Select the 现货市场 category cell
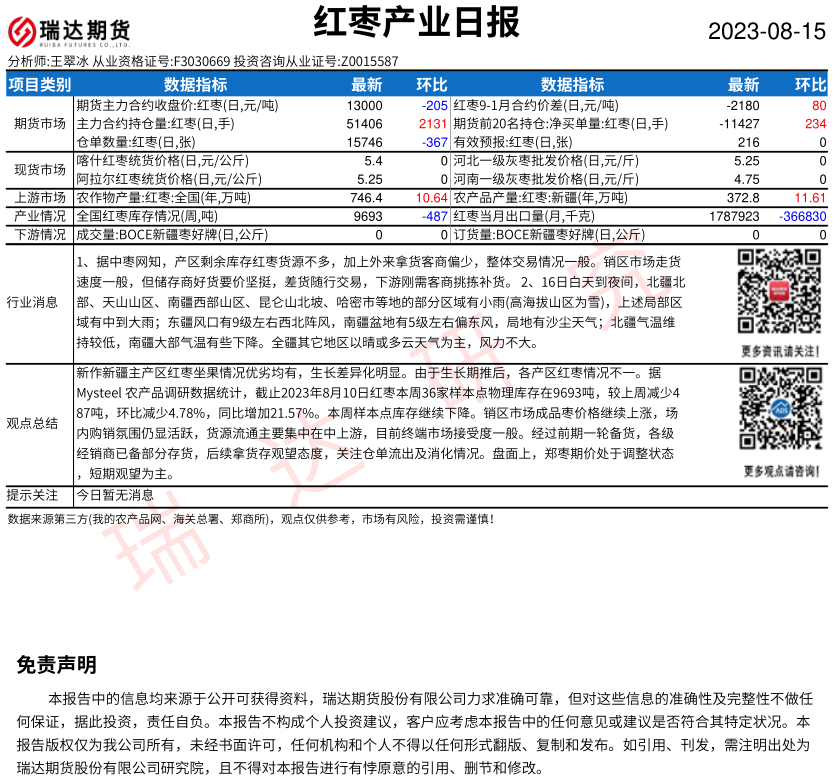The height and width of the screenshot is (779, 833). (x=40, y=170)
